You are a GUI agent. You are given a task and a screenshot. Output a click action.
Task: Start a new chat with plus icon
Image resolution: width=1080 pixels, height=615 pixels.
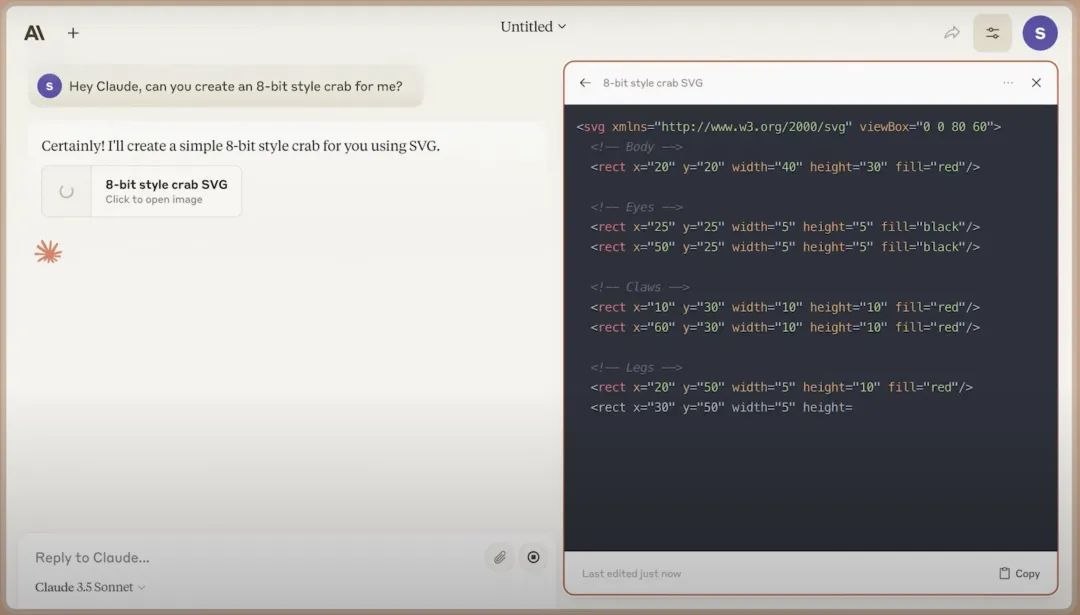(x=73, y=33)
